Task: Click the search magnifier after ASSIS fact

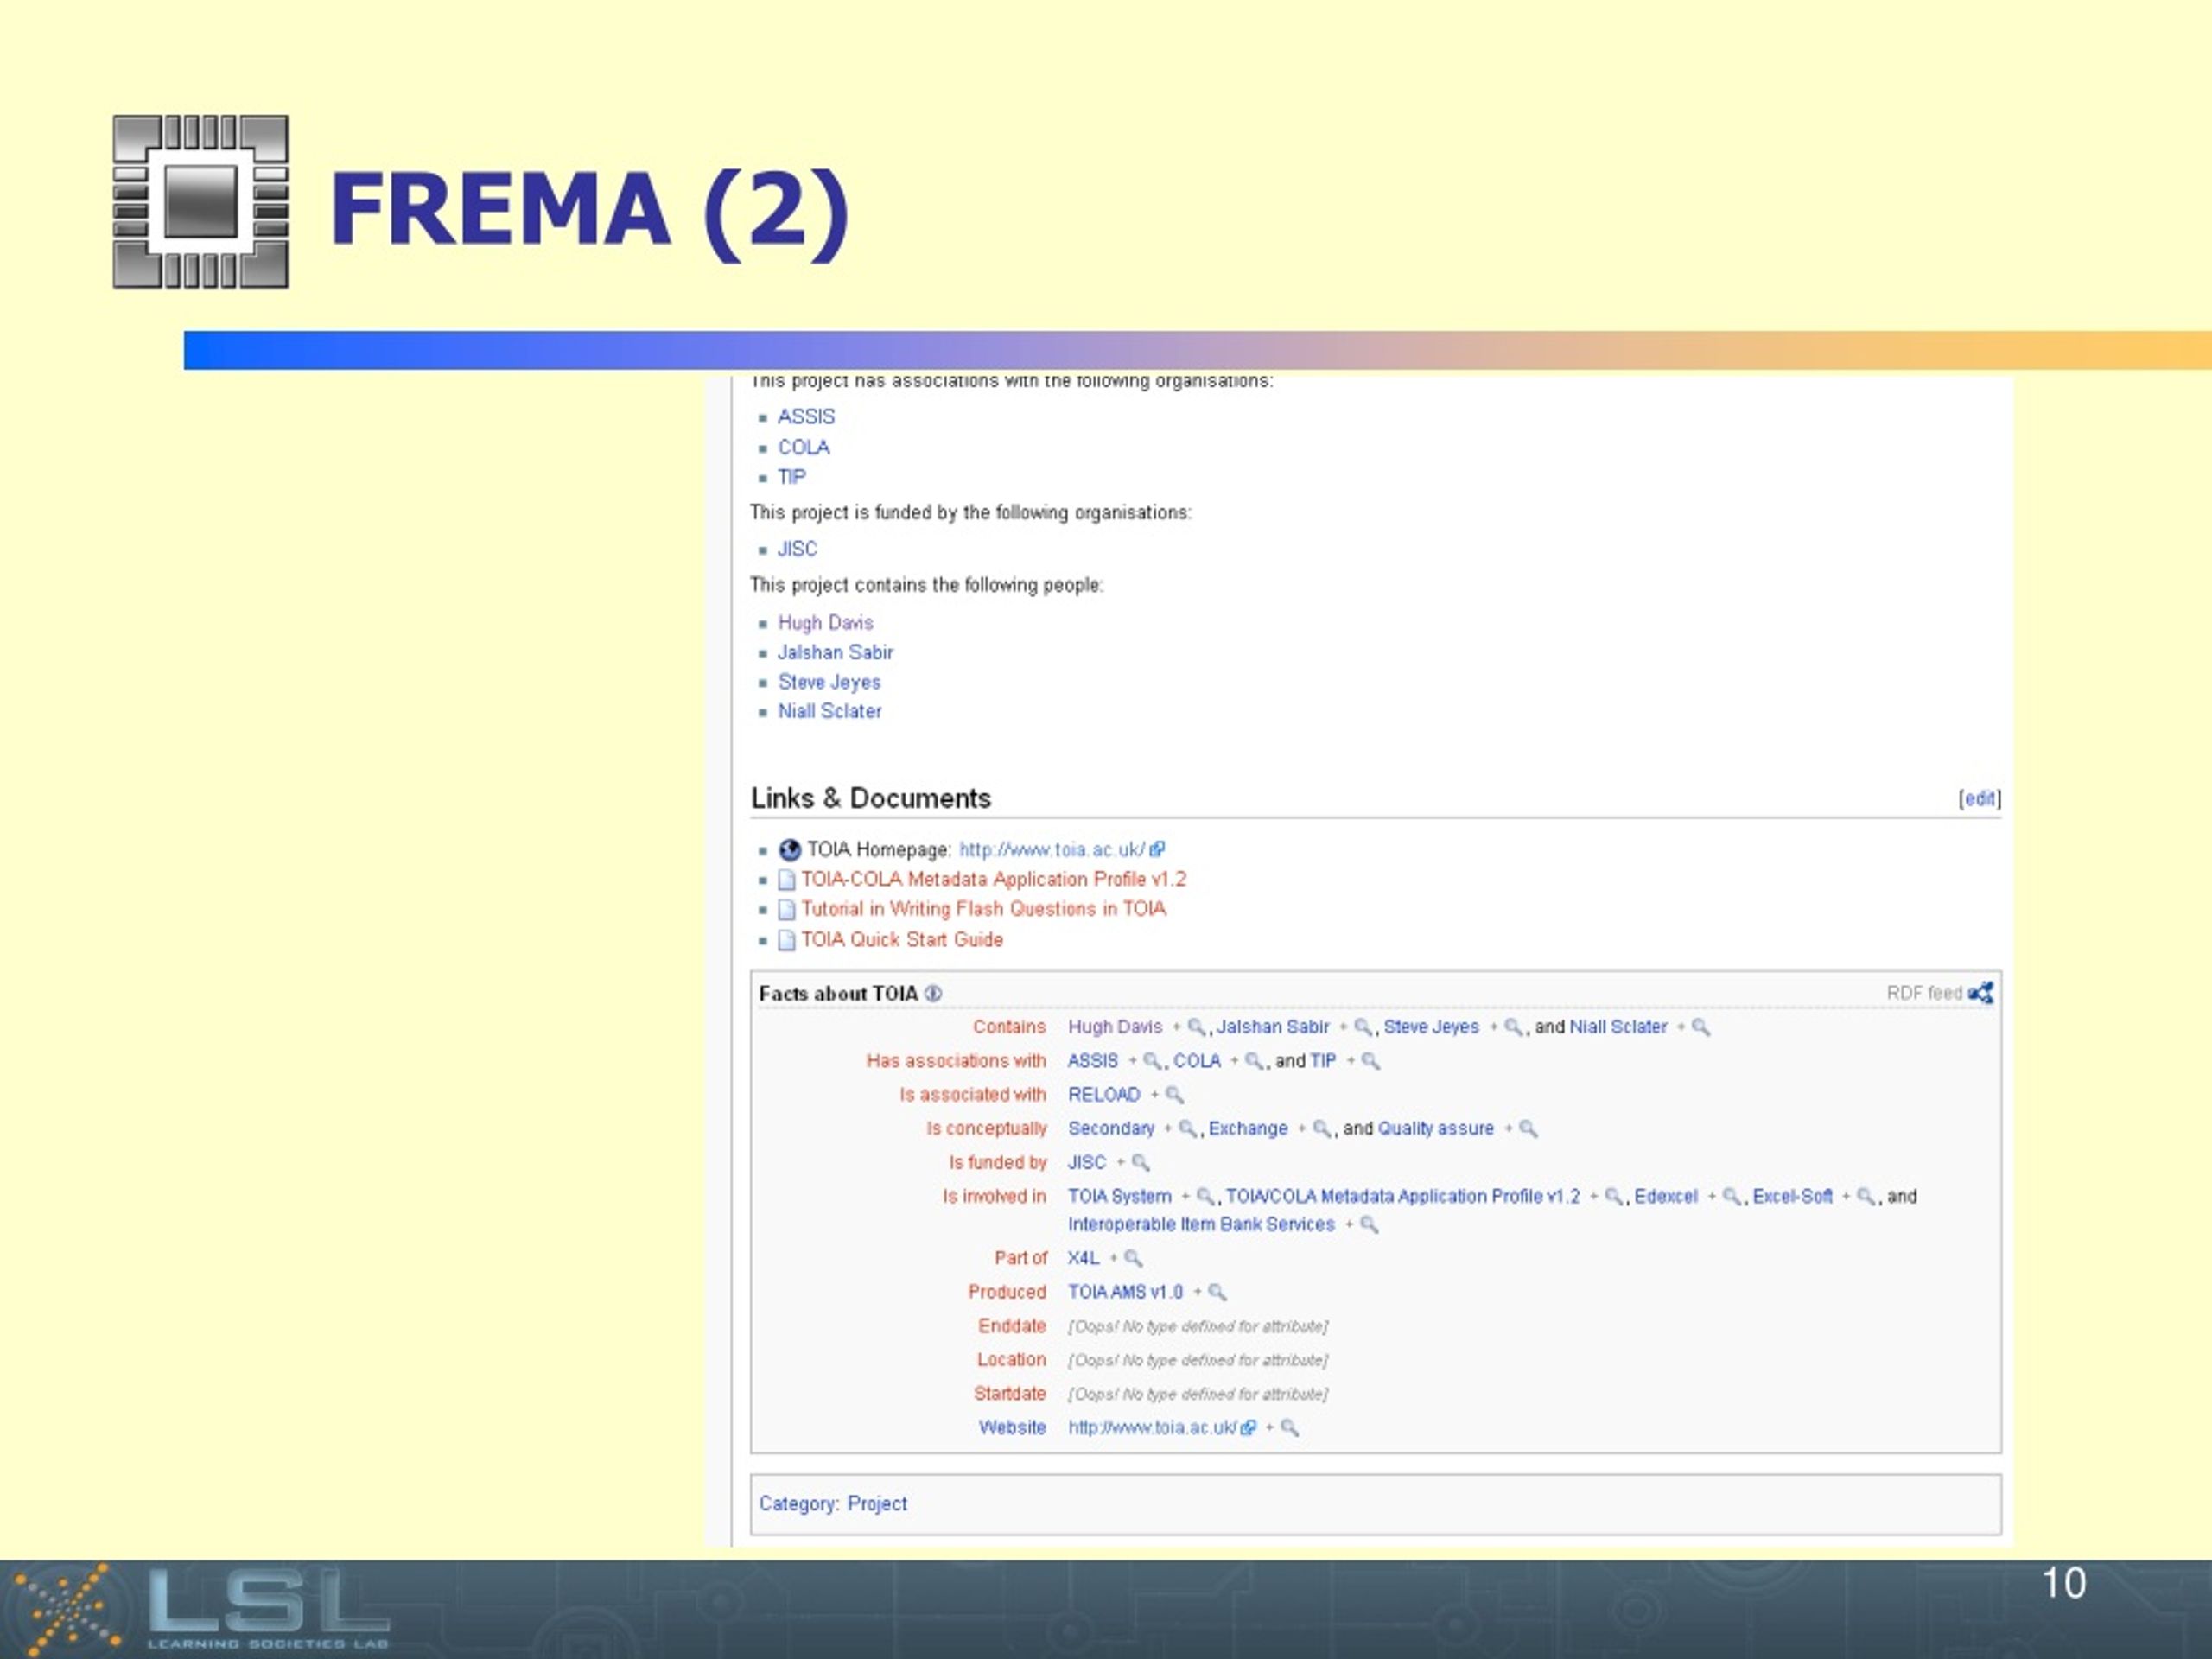Action: coord(1152,1061)
